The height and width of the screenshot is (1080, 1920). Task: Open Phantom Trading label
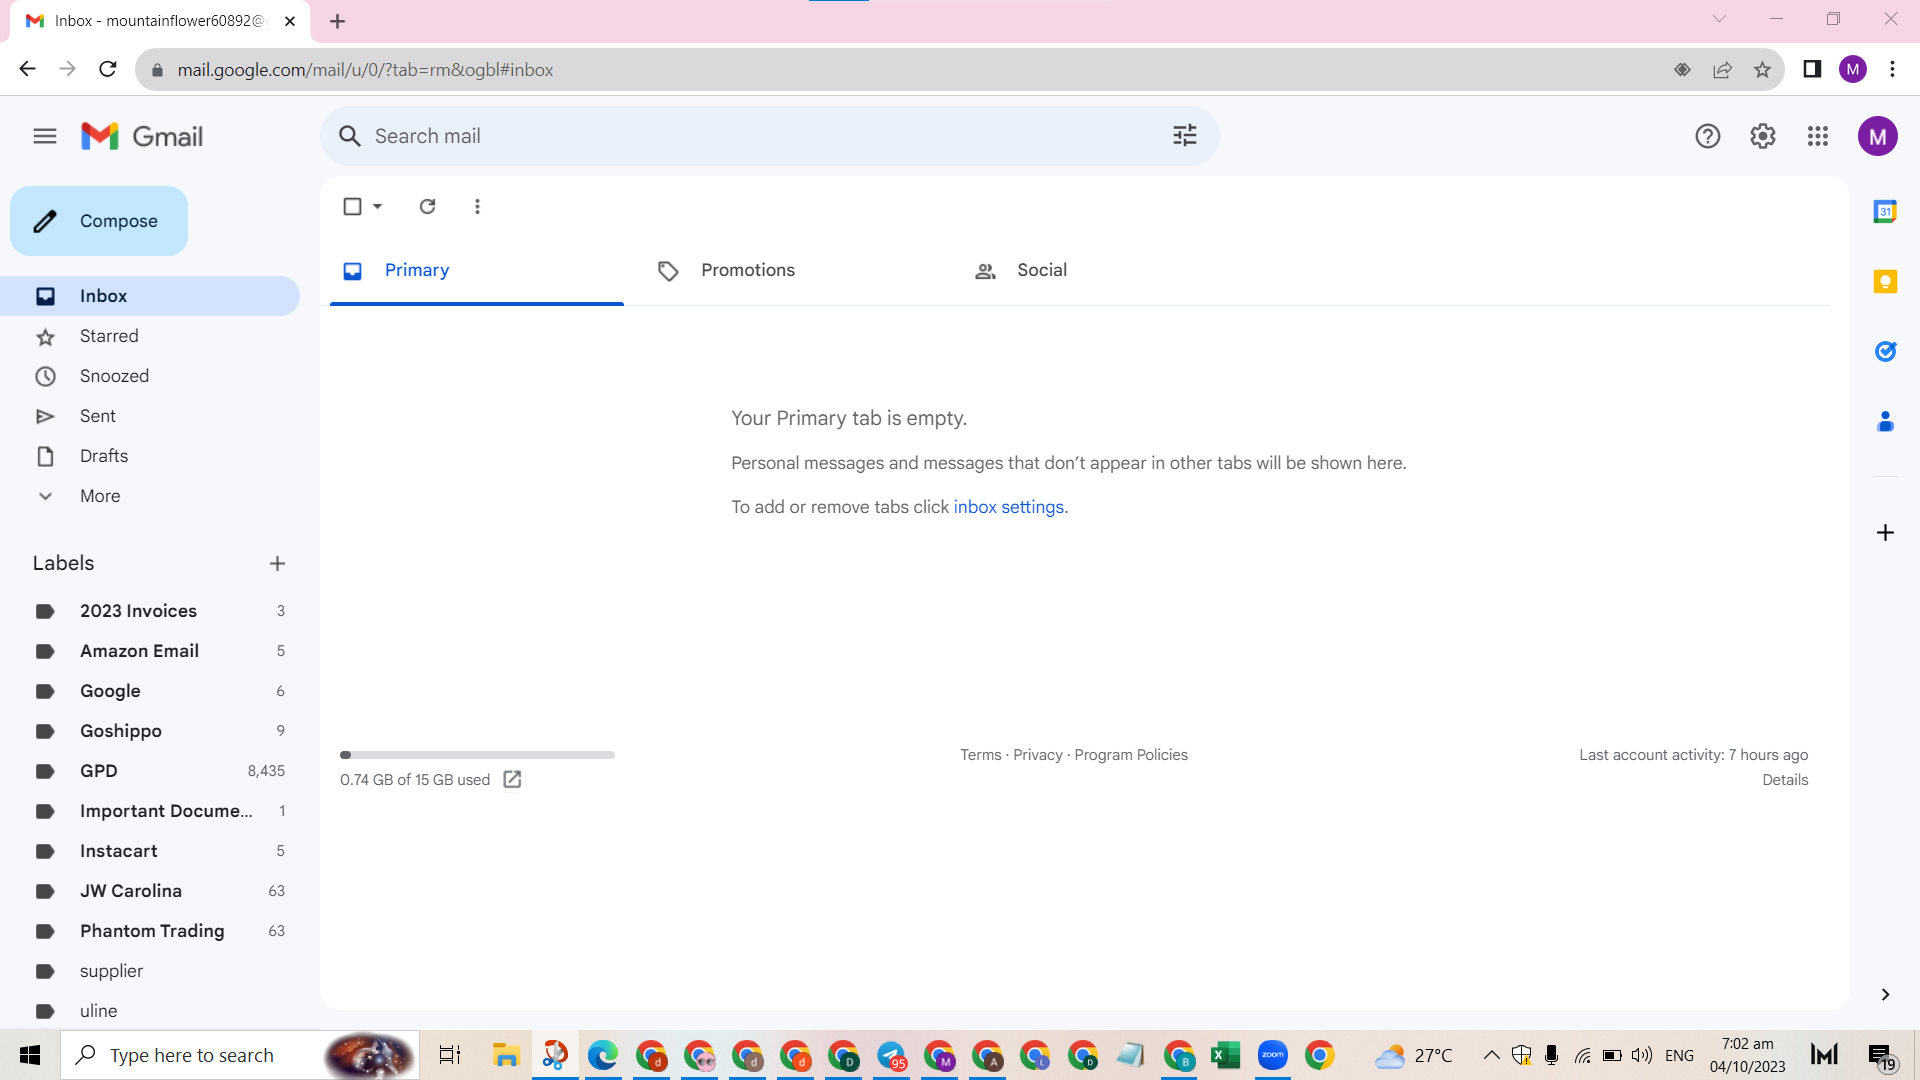click(150, 931)
